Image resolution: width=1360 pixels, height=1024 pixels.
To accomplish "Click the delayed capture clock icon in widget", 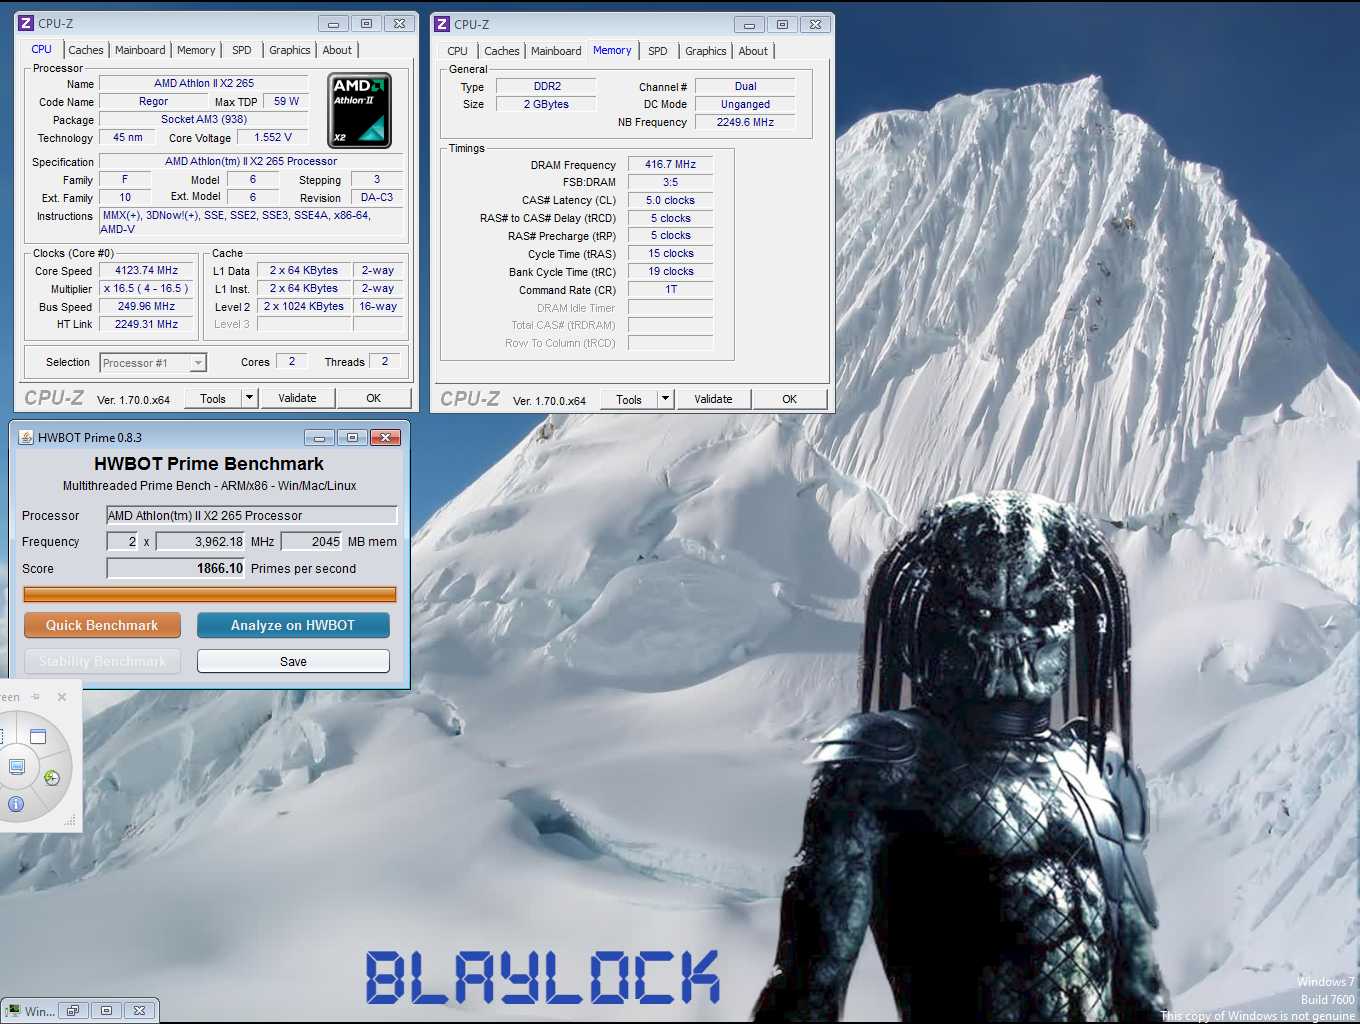I will 52,777.
